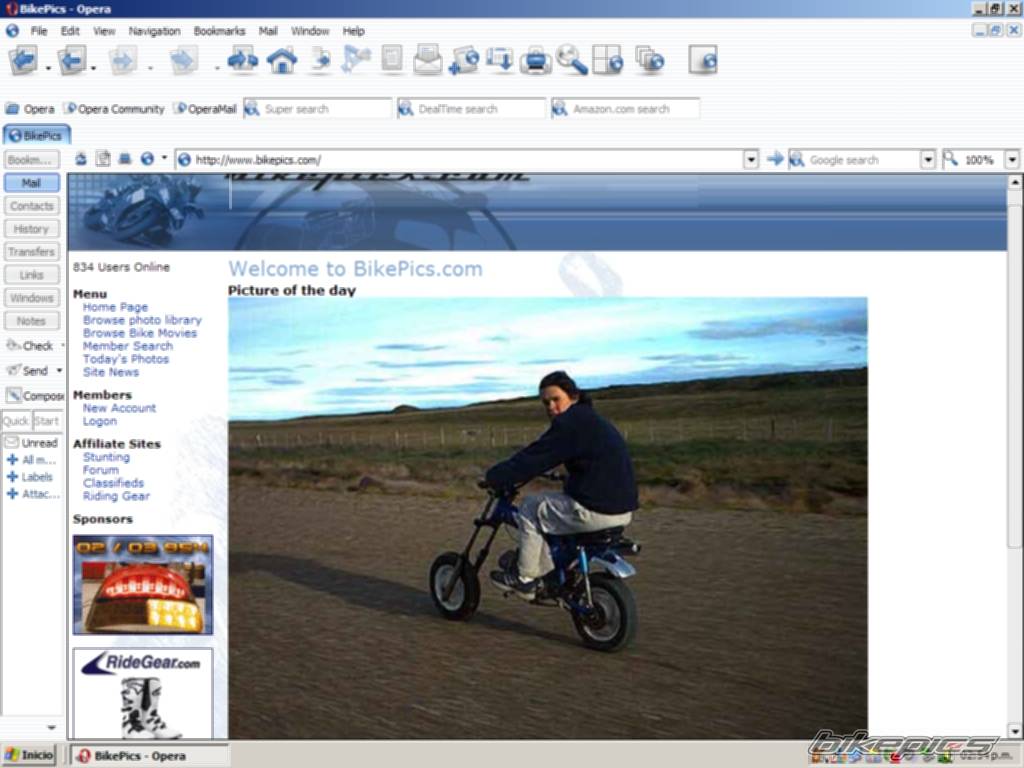Click the Quick find mail field
The width and height of the screenshot is (1024, 768).
point(16,421)
